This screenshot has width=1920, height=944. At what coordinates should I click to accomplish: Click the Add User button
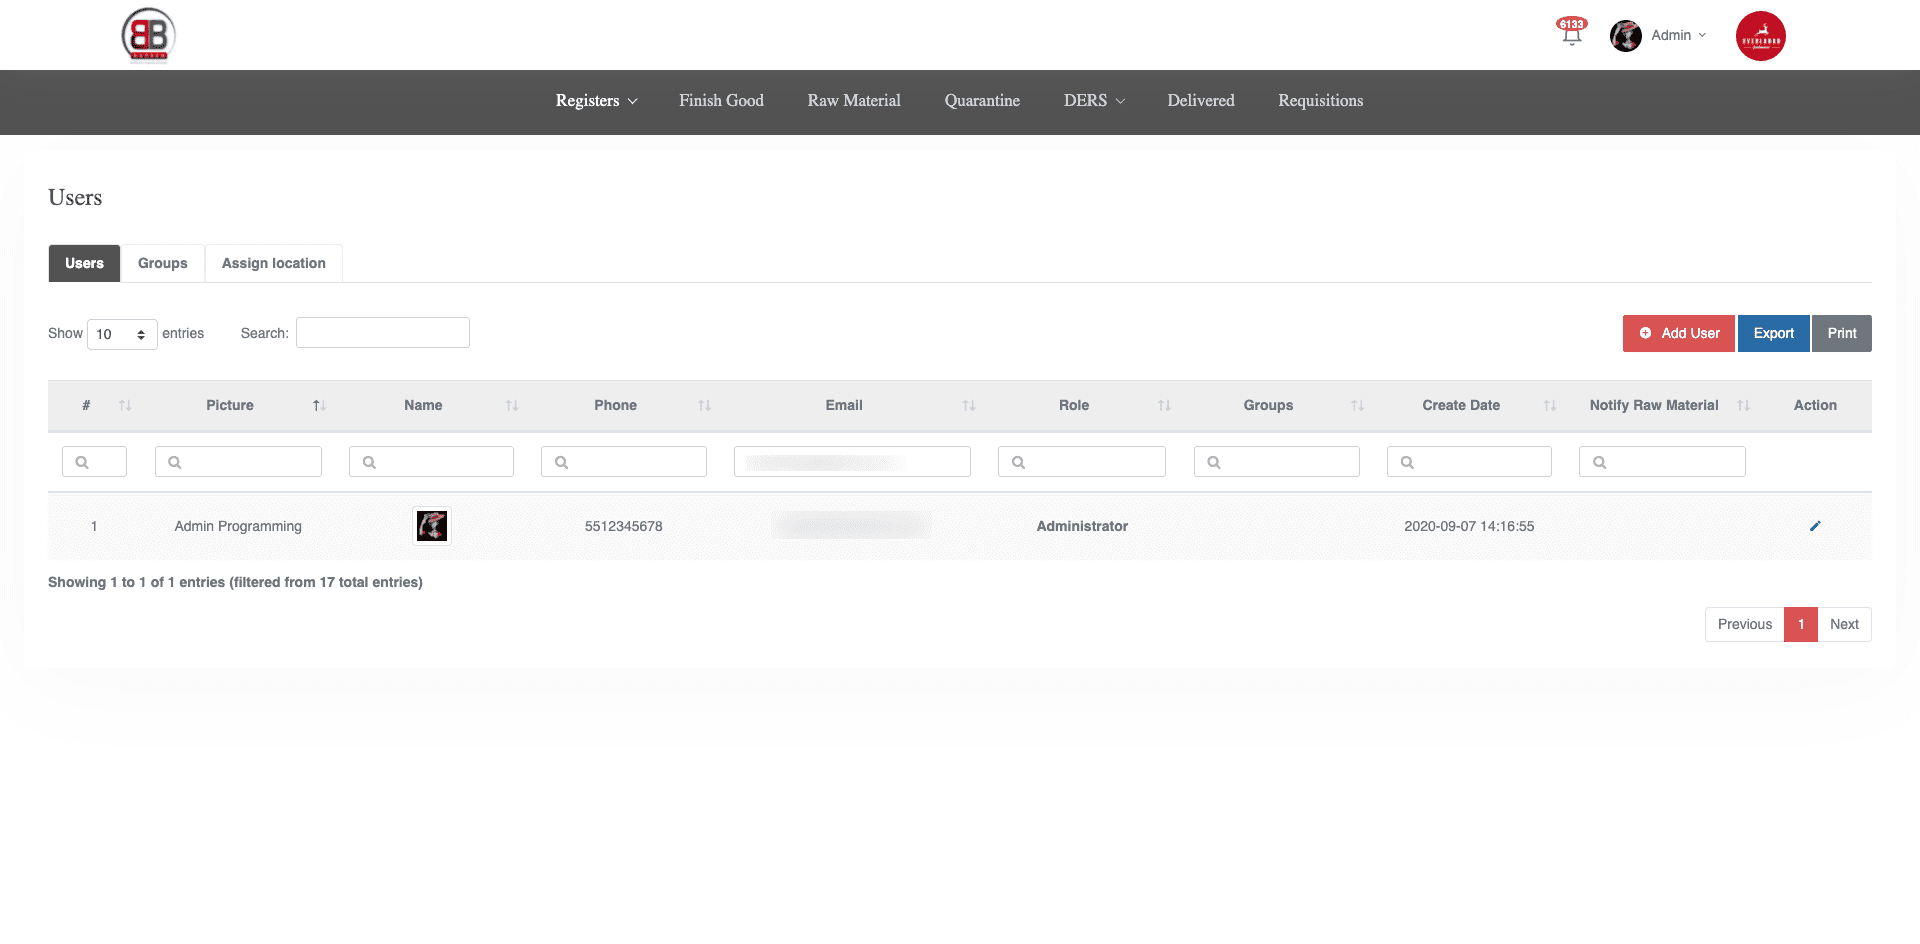pyautogui.click(x=1679, y=333)
